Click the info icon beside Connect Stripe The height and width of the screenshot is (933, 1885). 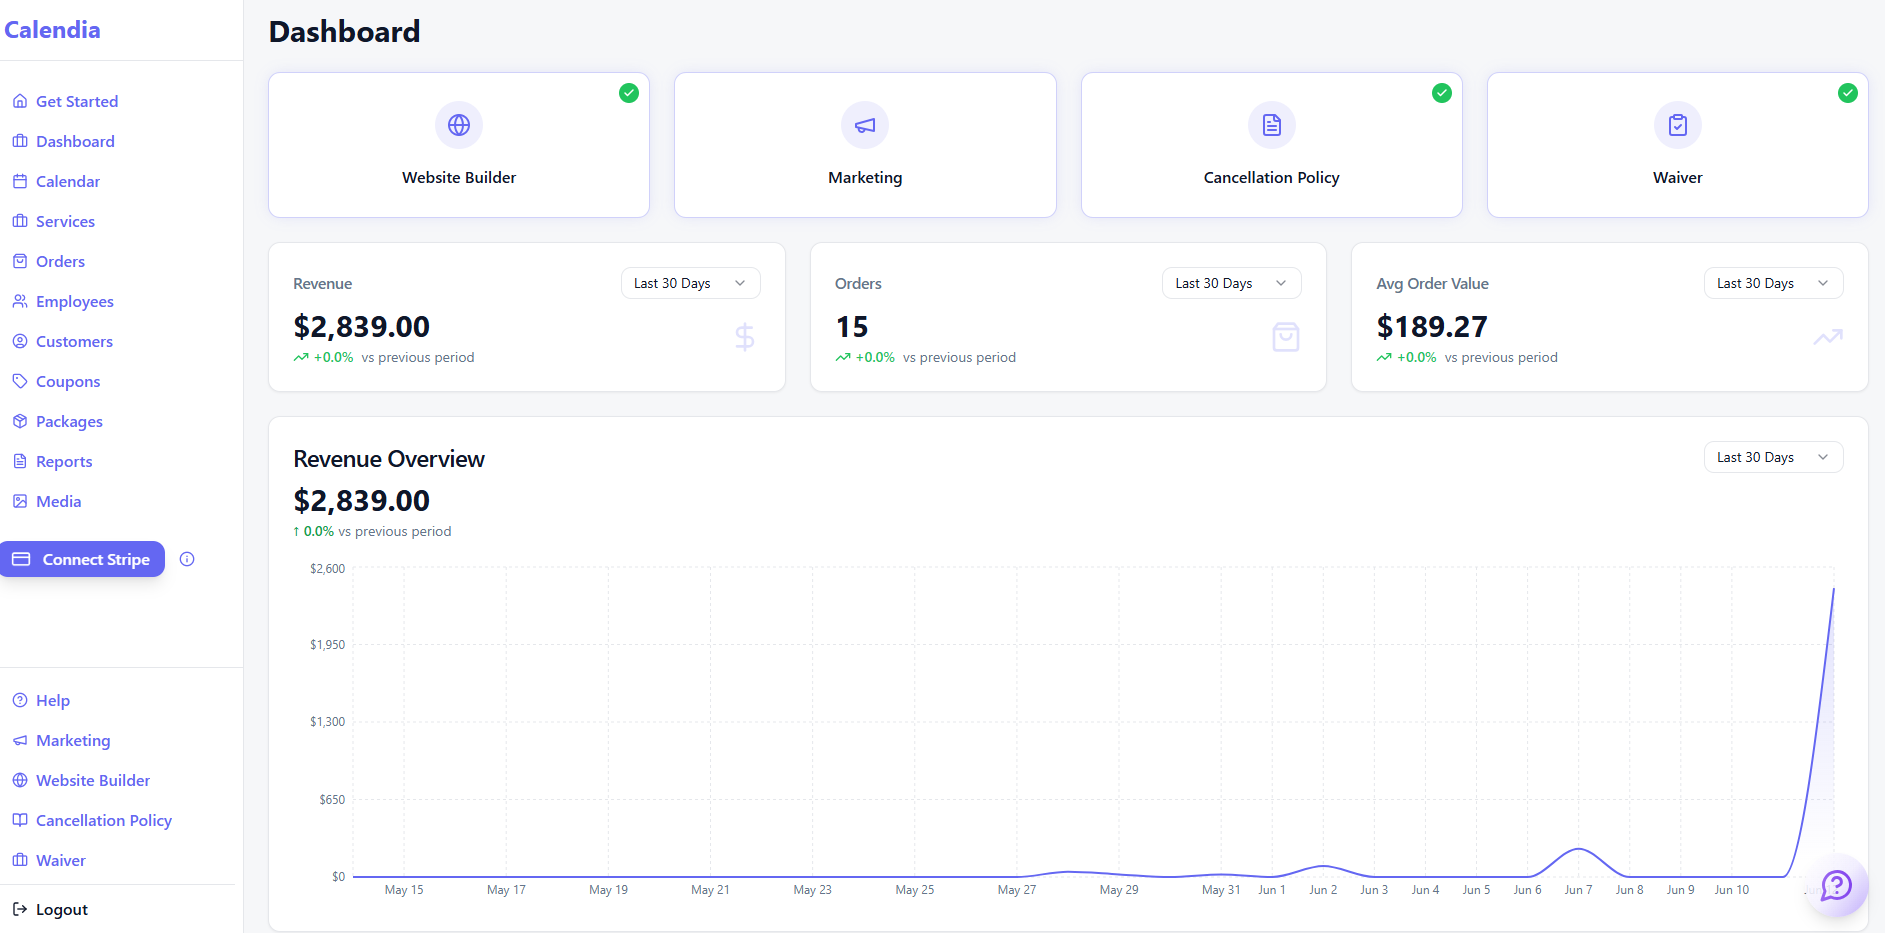187,559
